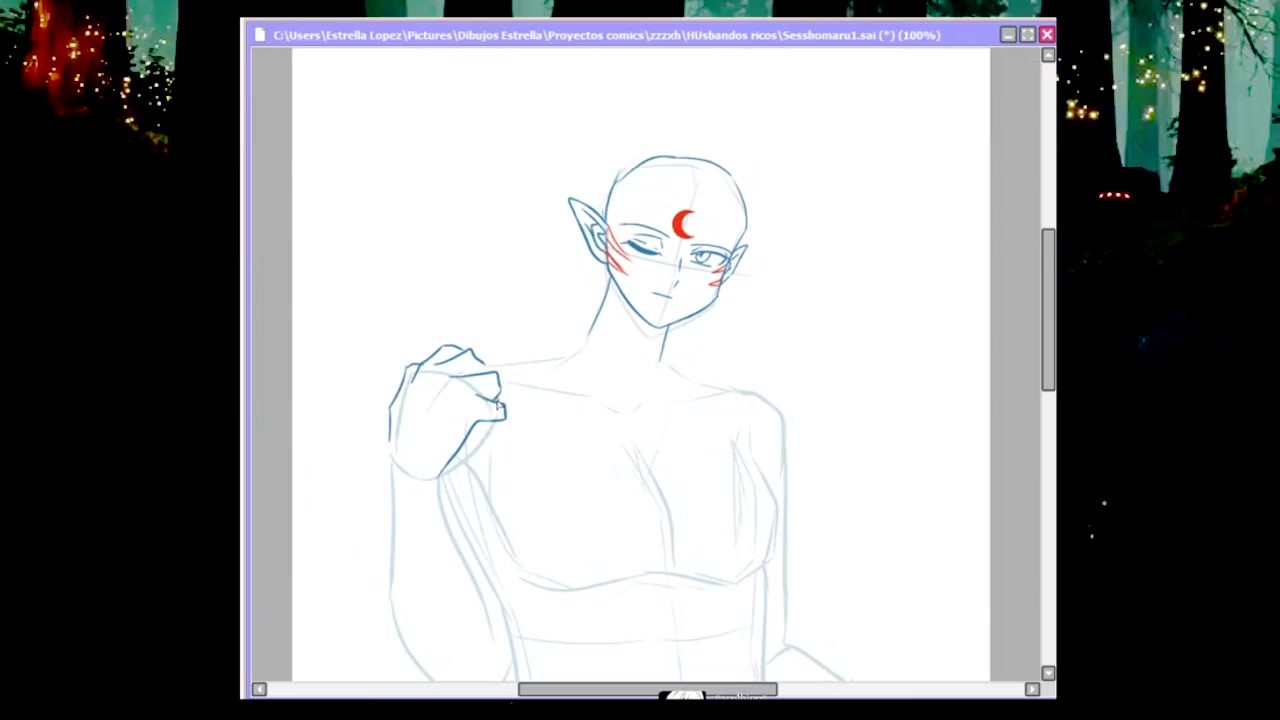This screenshot has width=1280, height=720.
Task: Click the horizontal scrollbar thumb
Action: tap(647, 689)
